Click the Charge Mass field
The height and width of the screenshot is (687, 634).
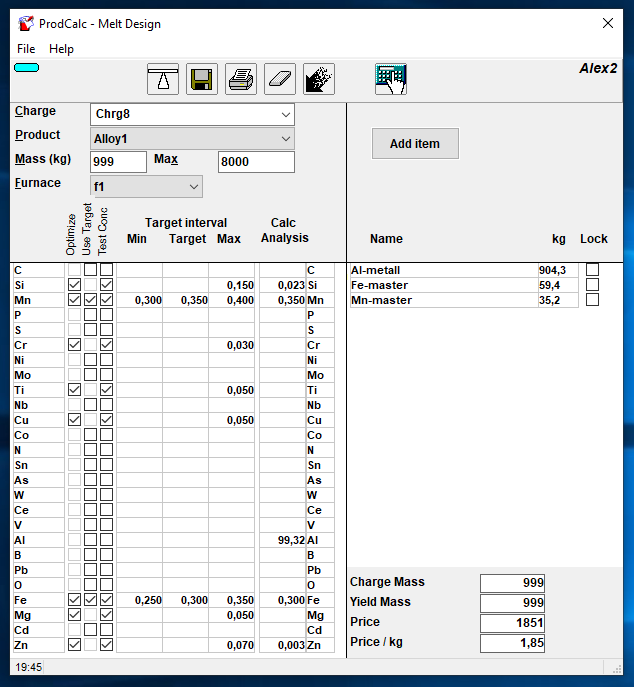512,582
